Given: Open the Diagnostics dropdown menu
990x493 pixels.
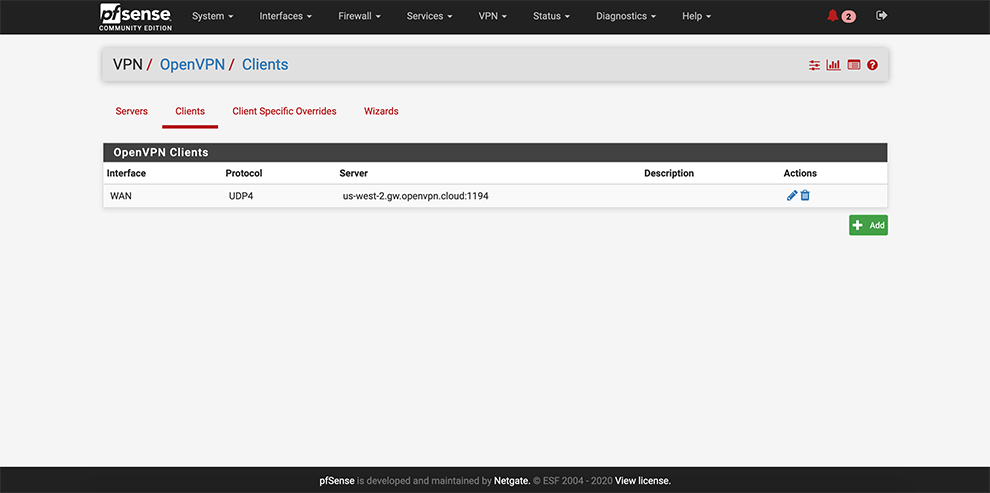Looking at the screenshot, I should (x=626, y=16).
